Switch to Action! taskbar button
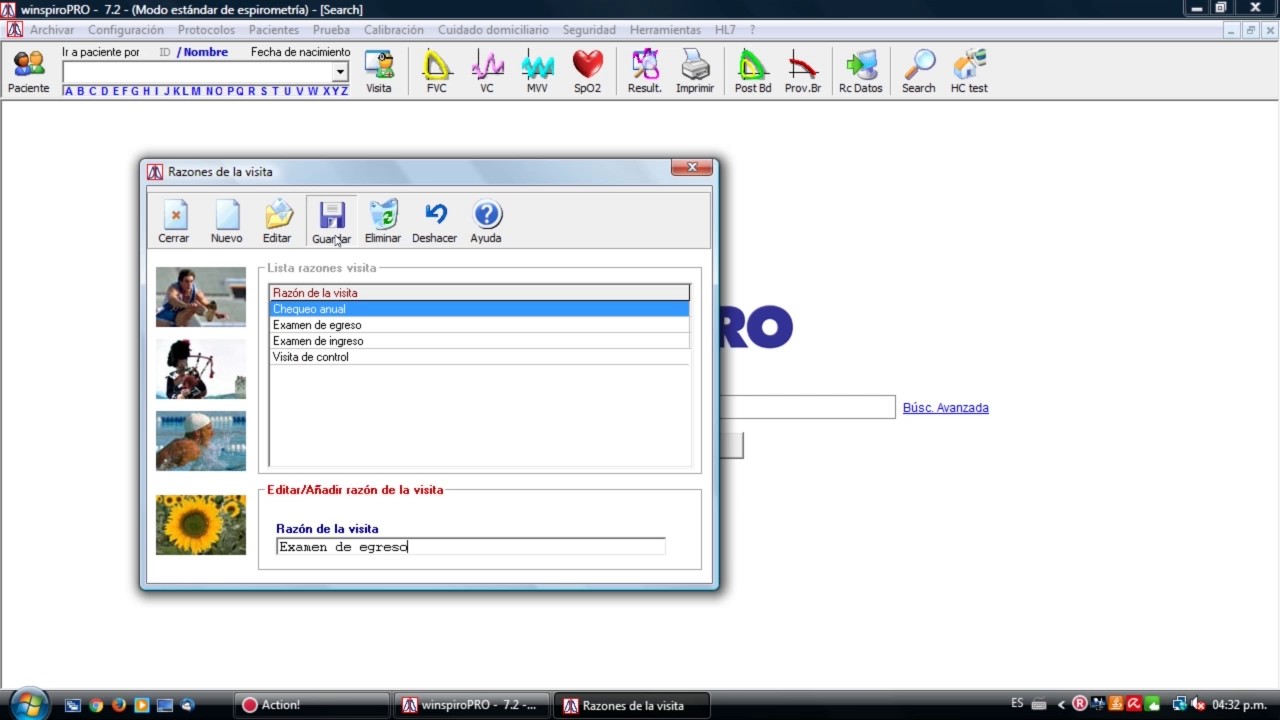This screenshot has height=720, width=1280. (311, 705)
